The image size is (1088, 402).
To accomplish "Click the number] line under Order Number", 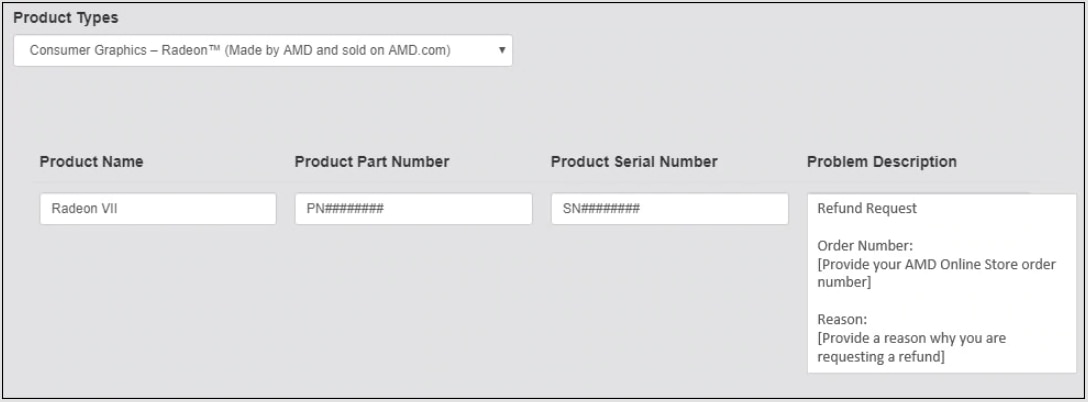I will click(844, 283).
